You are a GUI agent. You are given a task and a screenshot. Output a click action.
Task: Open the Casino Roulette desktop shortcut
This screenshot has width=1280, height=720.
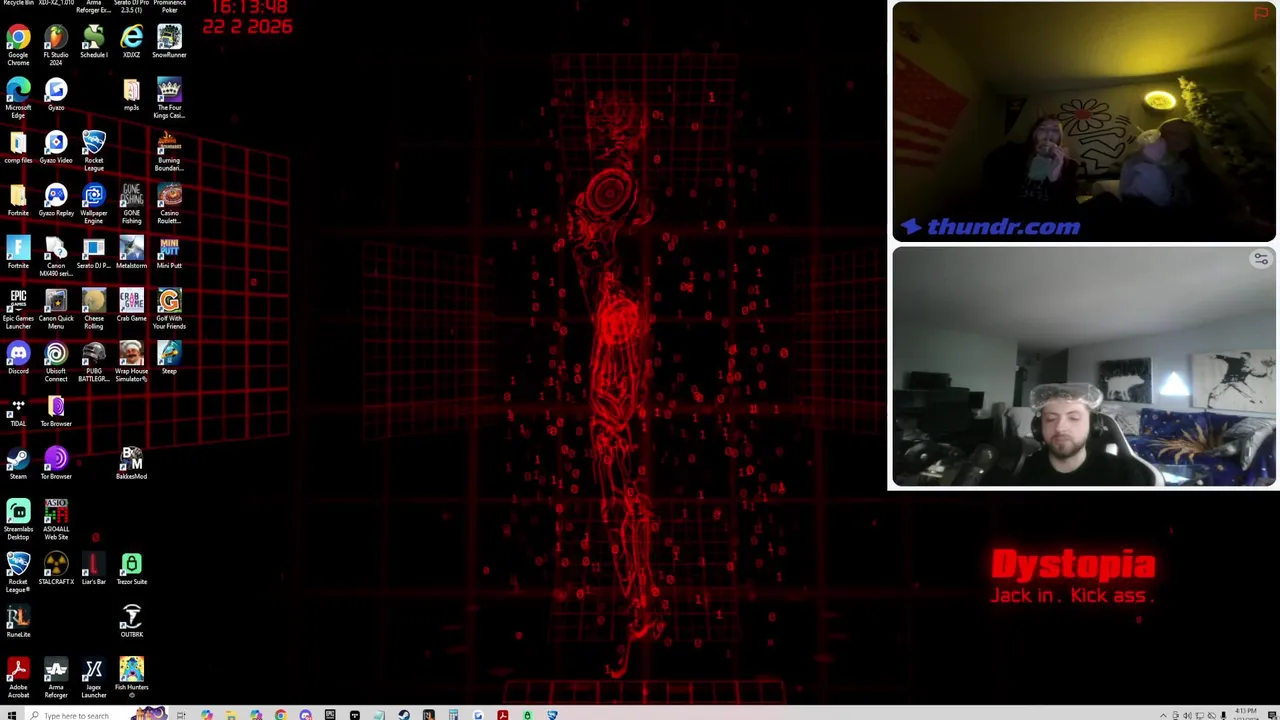click(169, 204)
